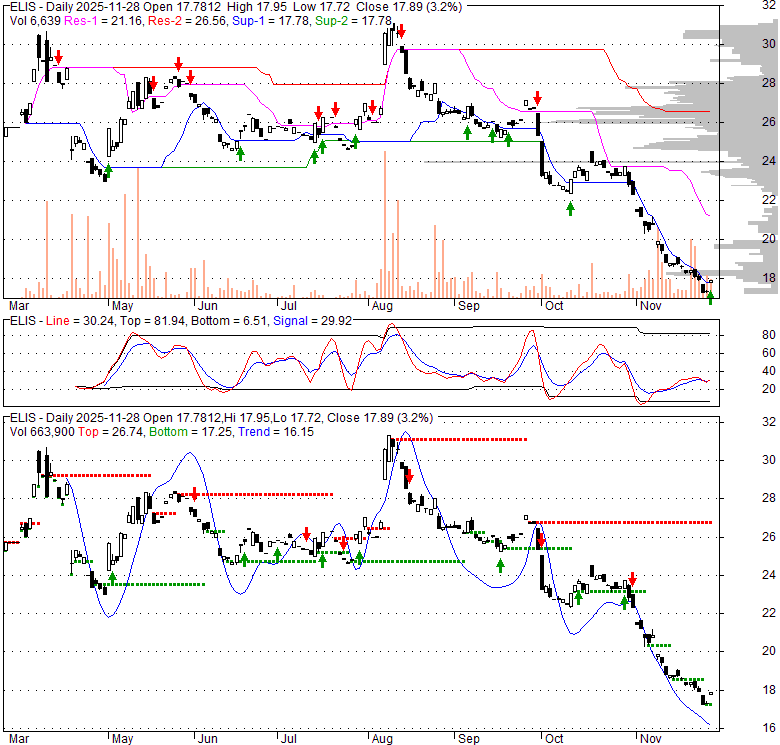The height and width of the screenshot is (745, 780).
Task: Click the Signal = 29.92 indicator label
Action: tap(312, 321)
